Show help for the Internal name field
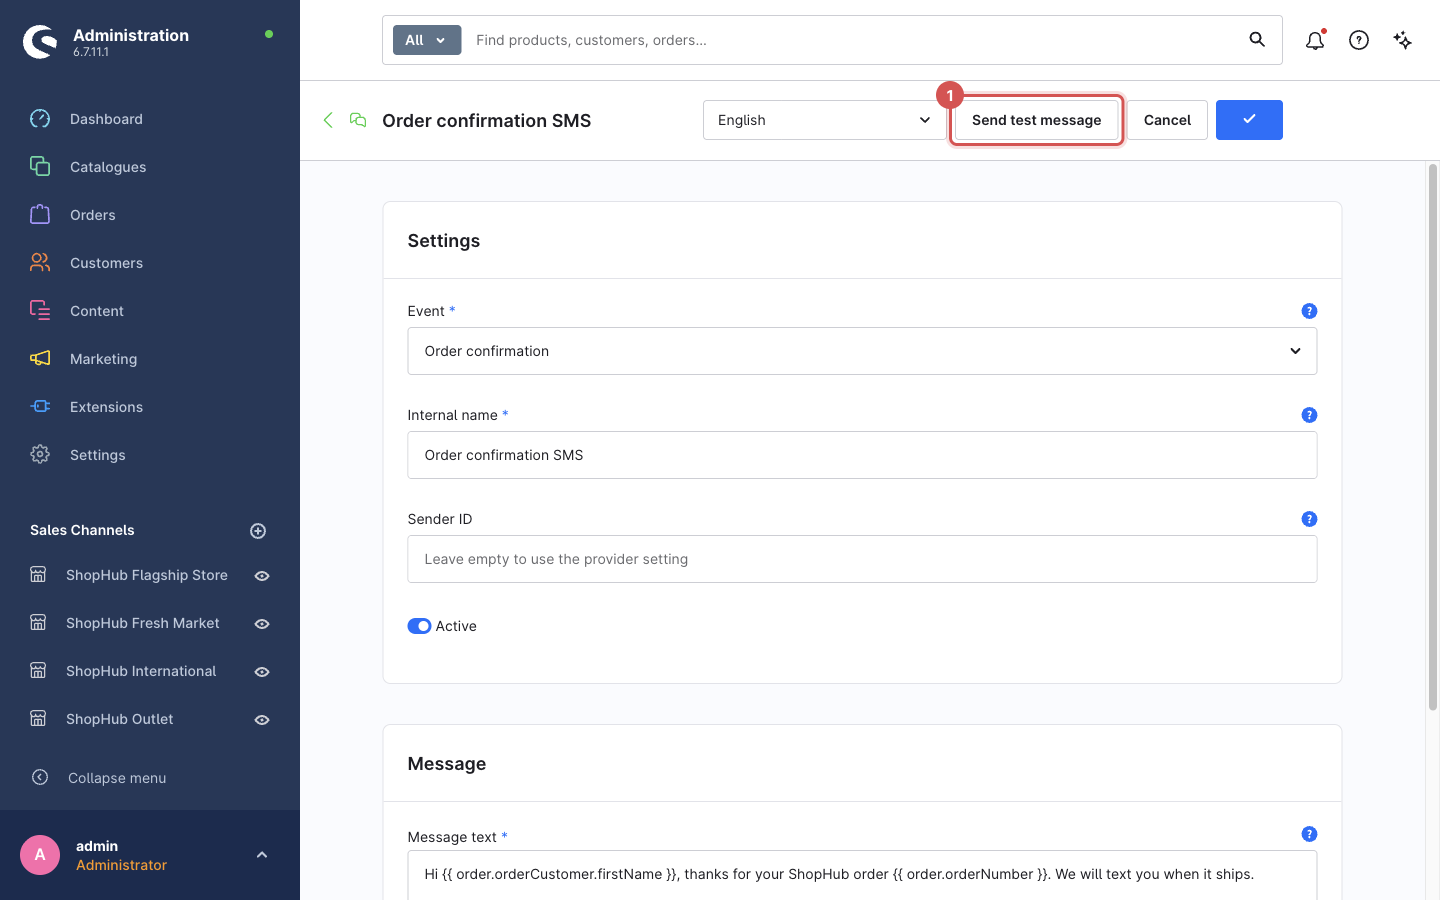Screen dimensions: 1440x900 coord(1309,415)
